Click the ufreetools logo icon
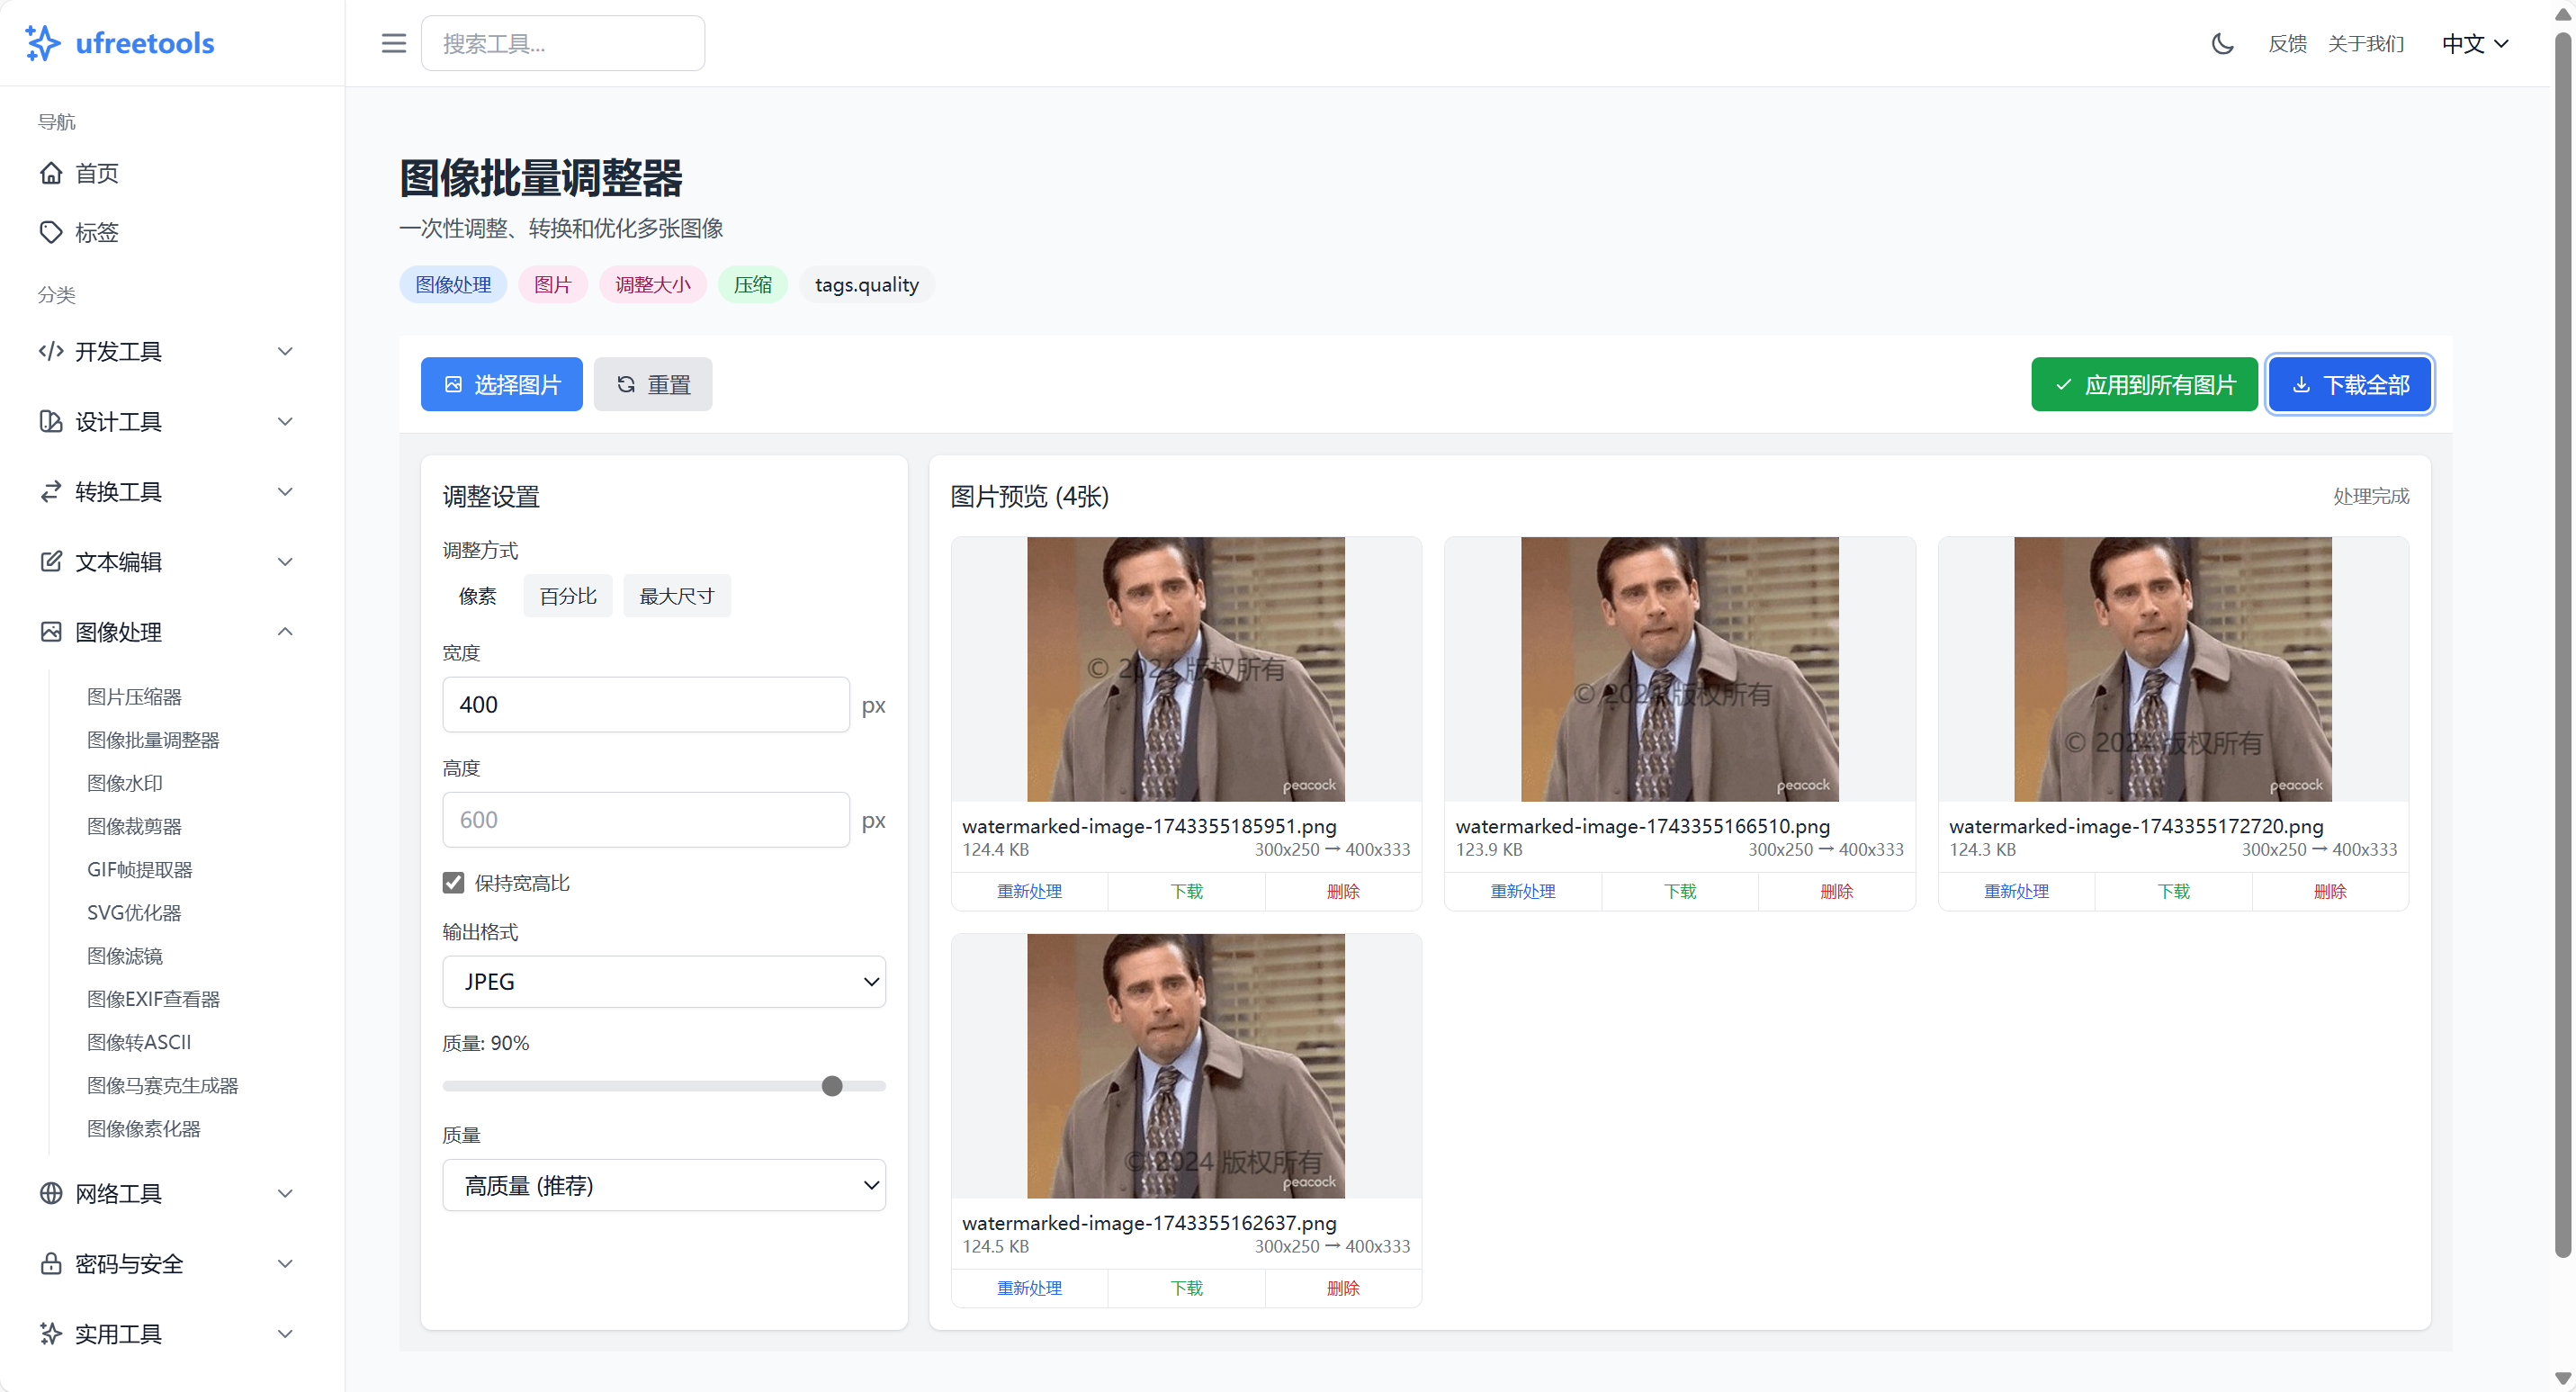 42,43
